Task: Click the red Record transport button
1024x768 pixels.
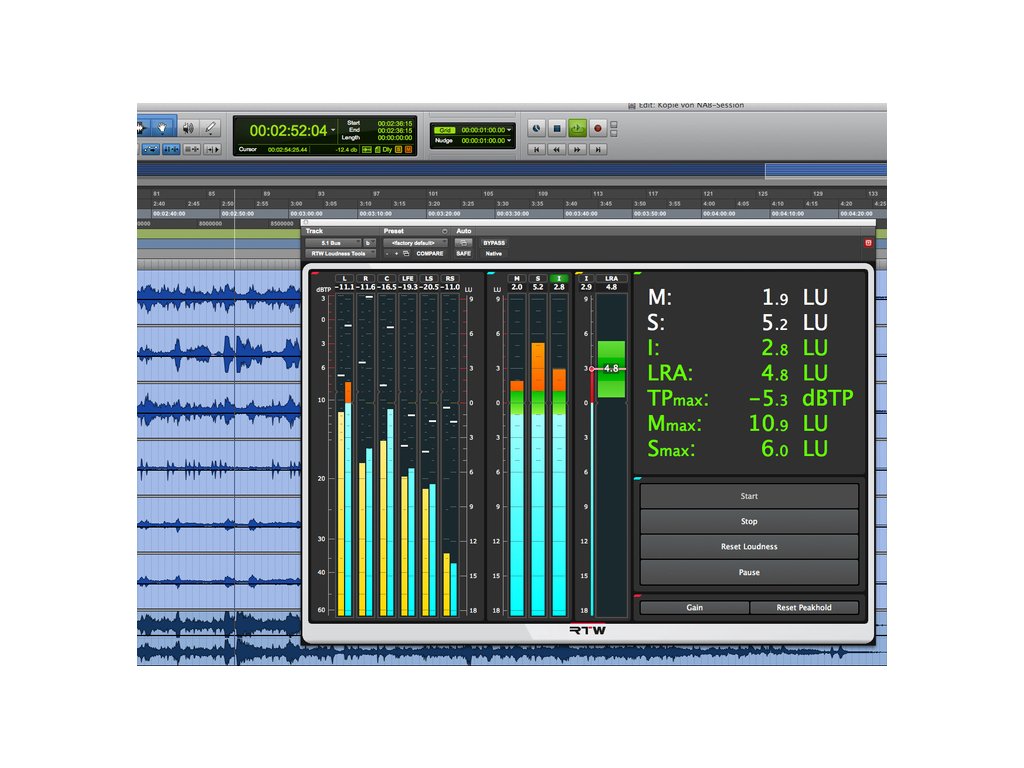Action: coord(597,129)
